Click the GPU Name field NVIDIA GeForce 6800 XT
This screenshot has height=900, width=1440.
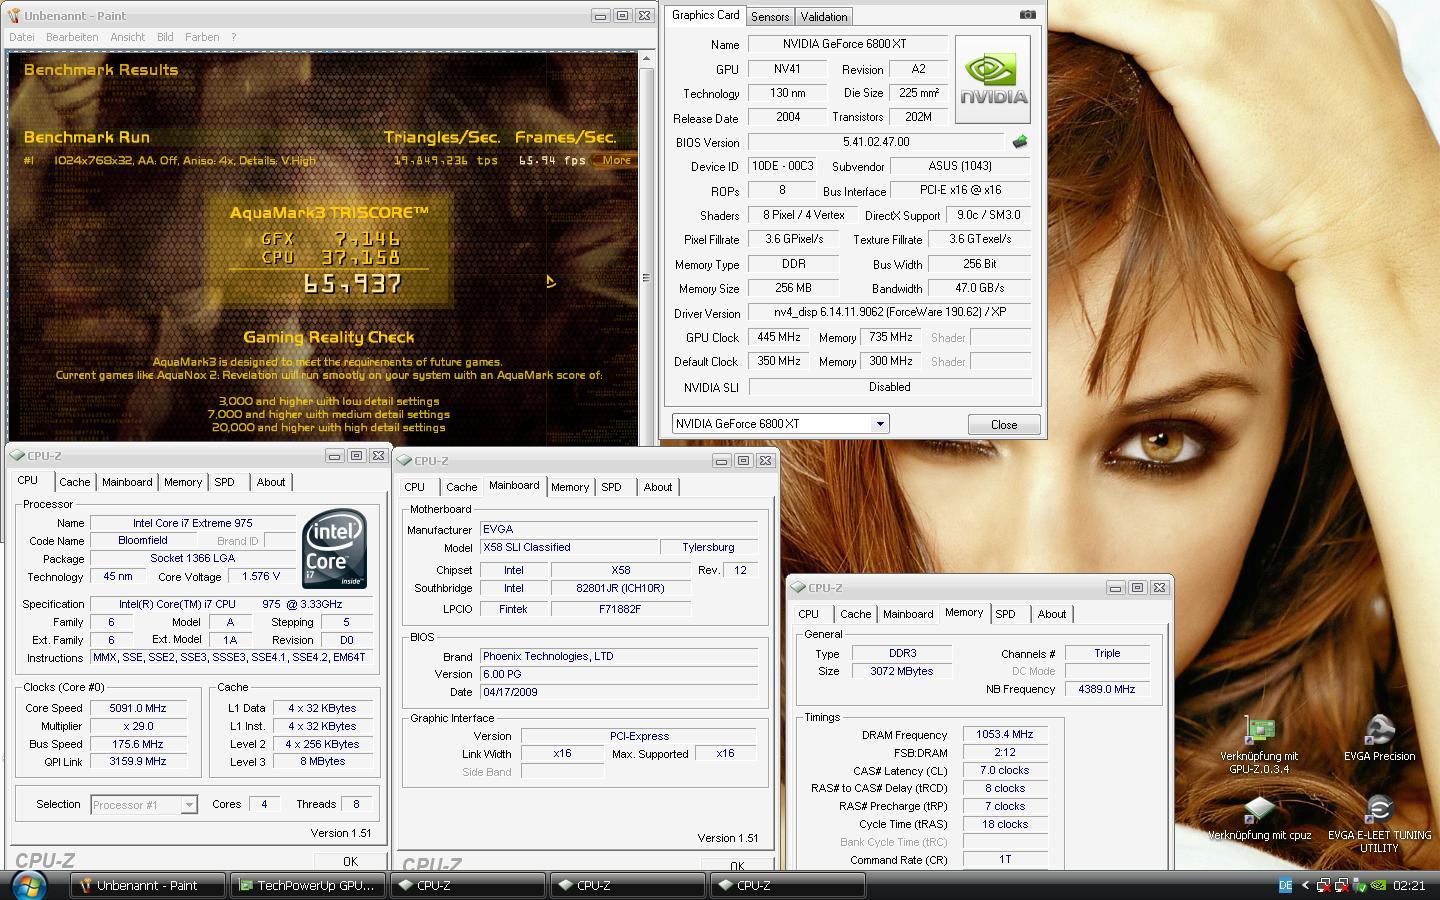[x=848, y=44]
